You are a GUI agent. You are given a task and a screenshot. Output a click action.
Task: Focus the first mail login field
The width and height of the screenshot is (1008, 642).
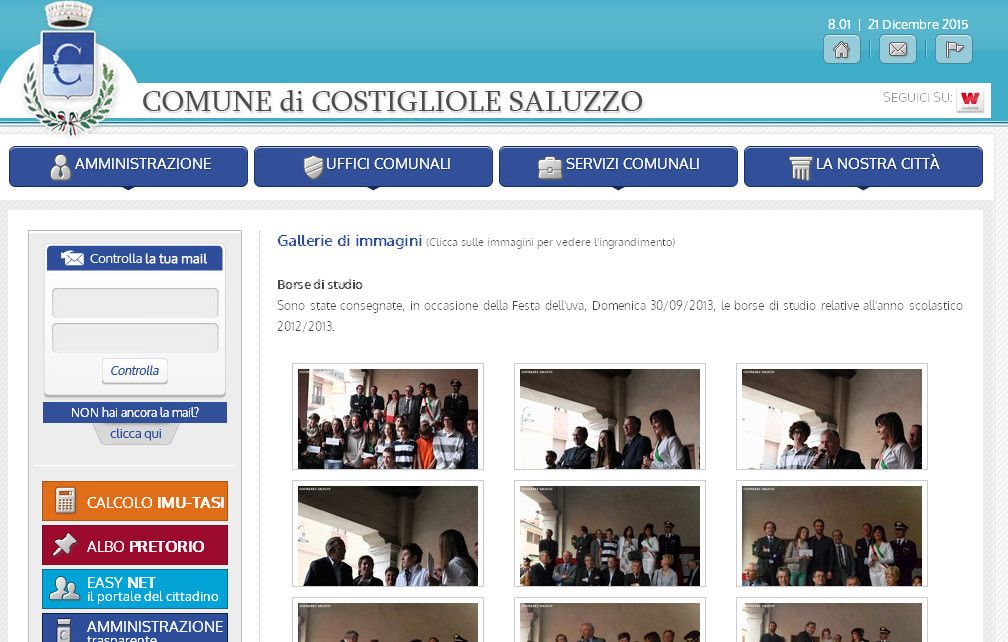(135, 303)
